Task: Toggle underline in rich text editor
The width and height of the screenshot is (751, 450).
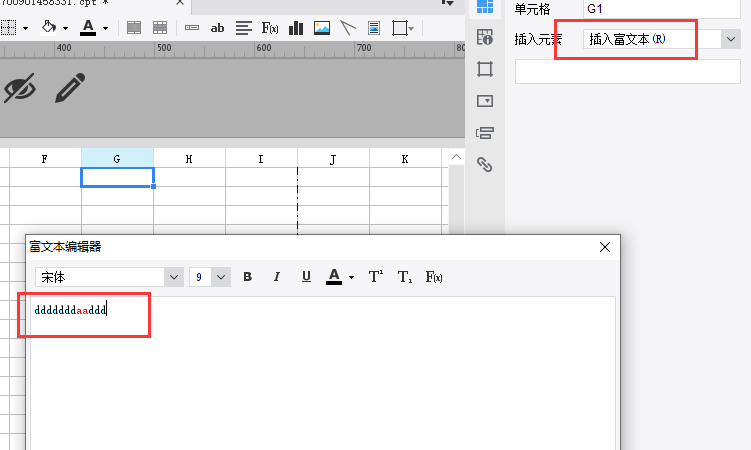Action: (307, 277)
